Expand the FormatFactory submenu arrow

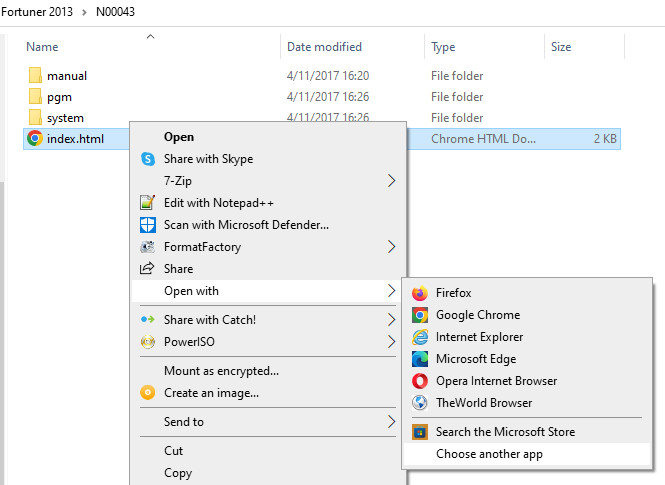coord(391,247)
